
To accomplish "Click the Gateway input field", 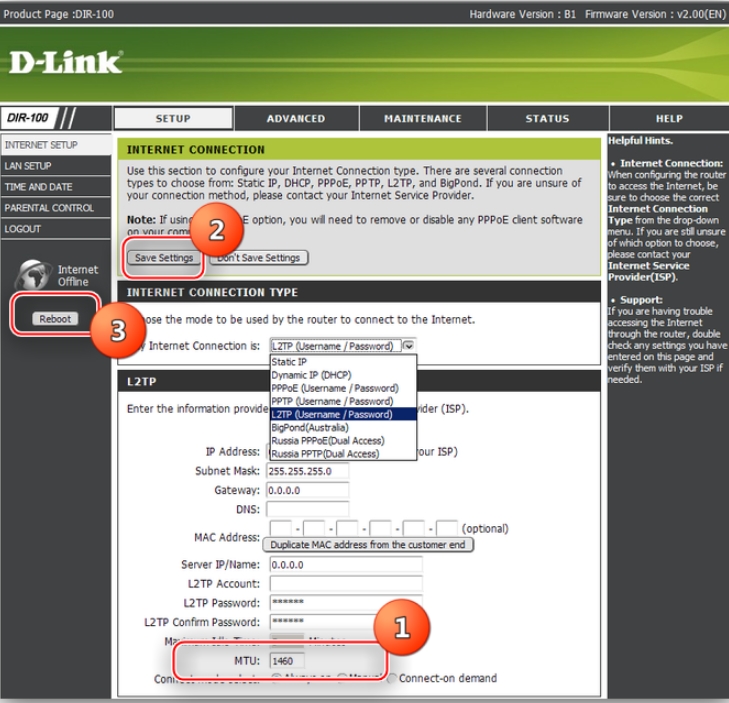I will [307, 490].
